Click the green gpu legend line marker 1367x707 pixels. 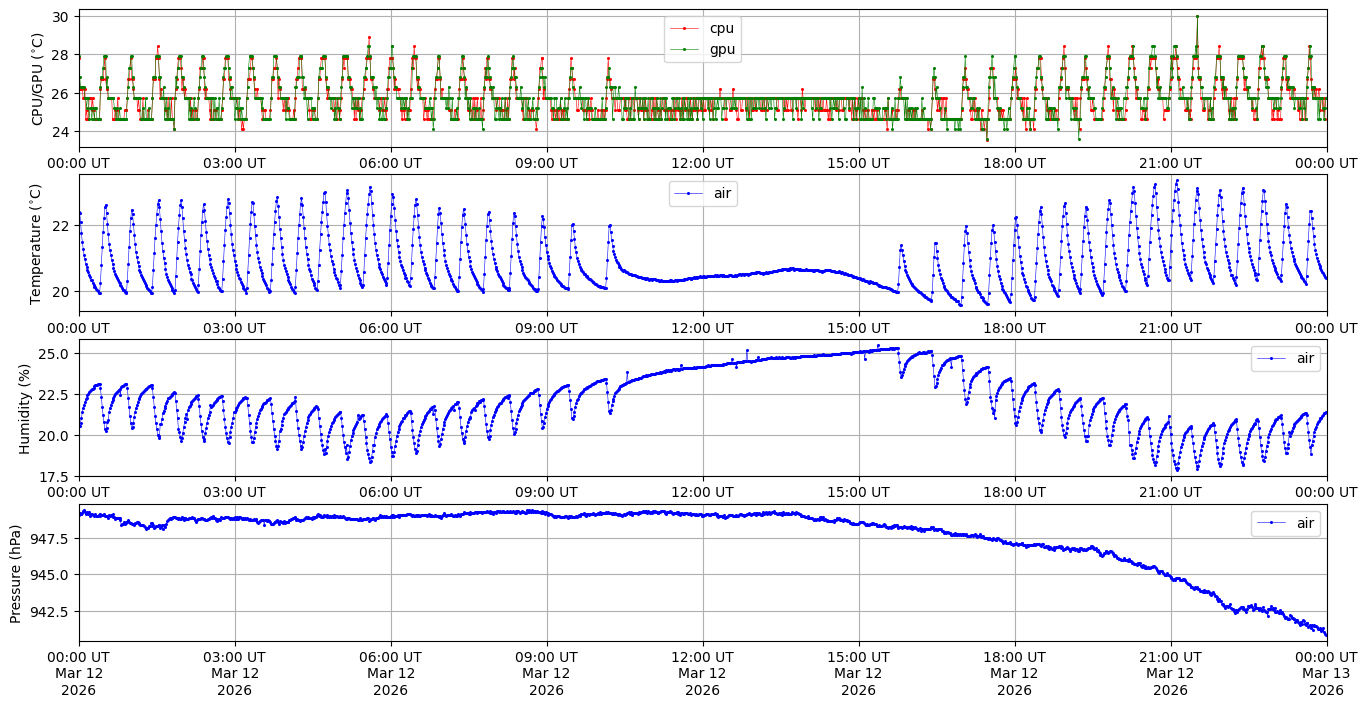(684, 48)
